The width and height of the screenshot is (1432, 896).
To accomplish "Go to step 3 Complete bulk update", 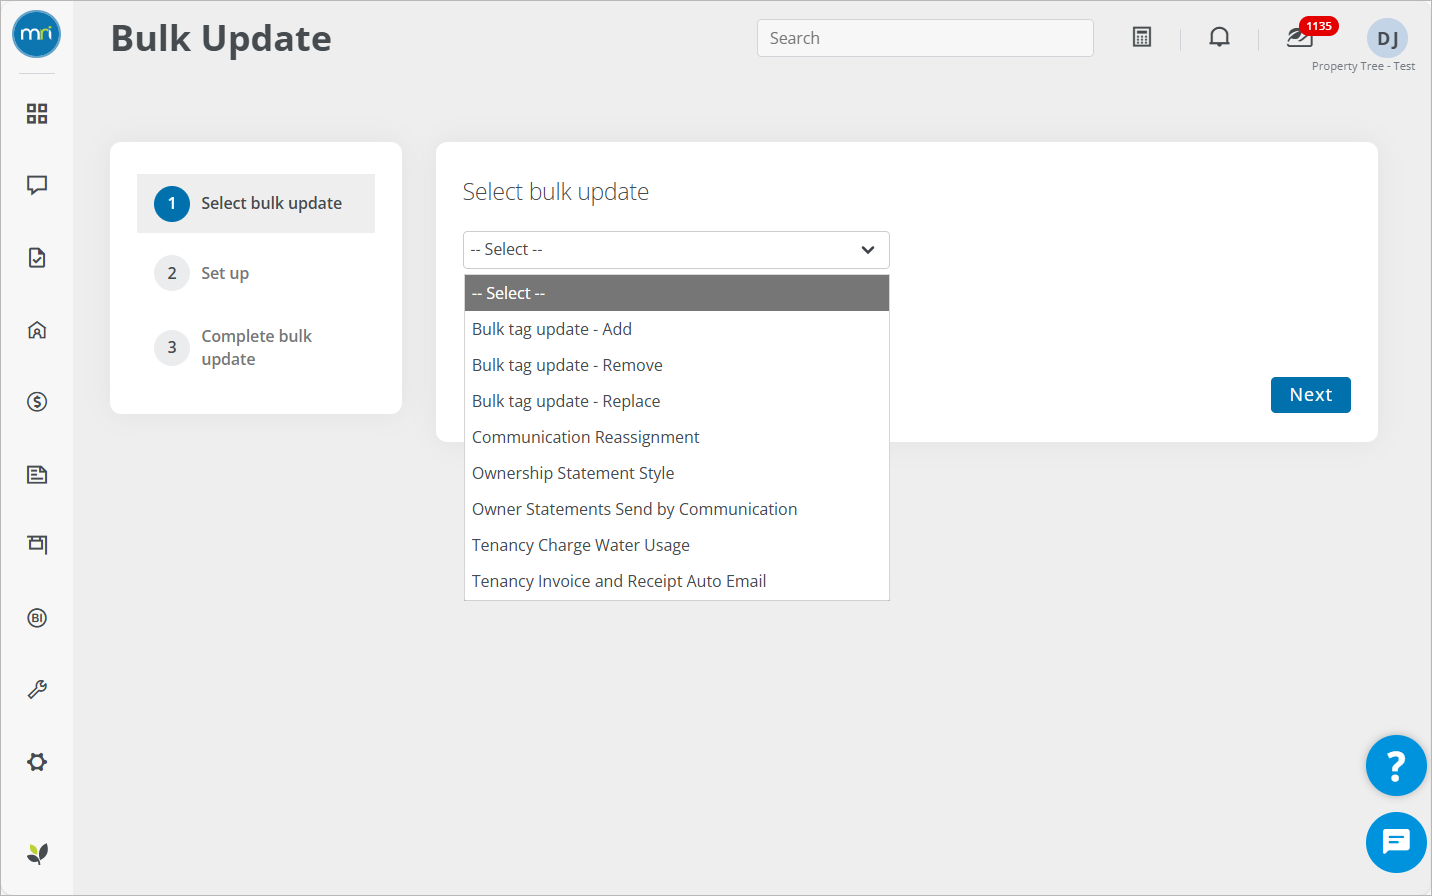I will [x=234, y=348].
